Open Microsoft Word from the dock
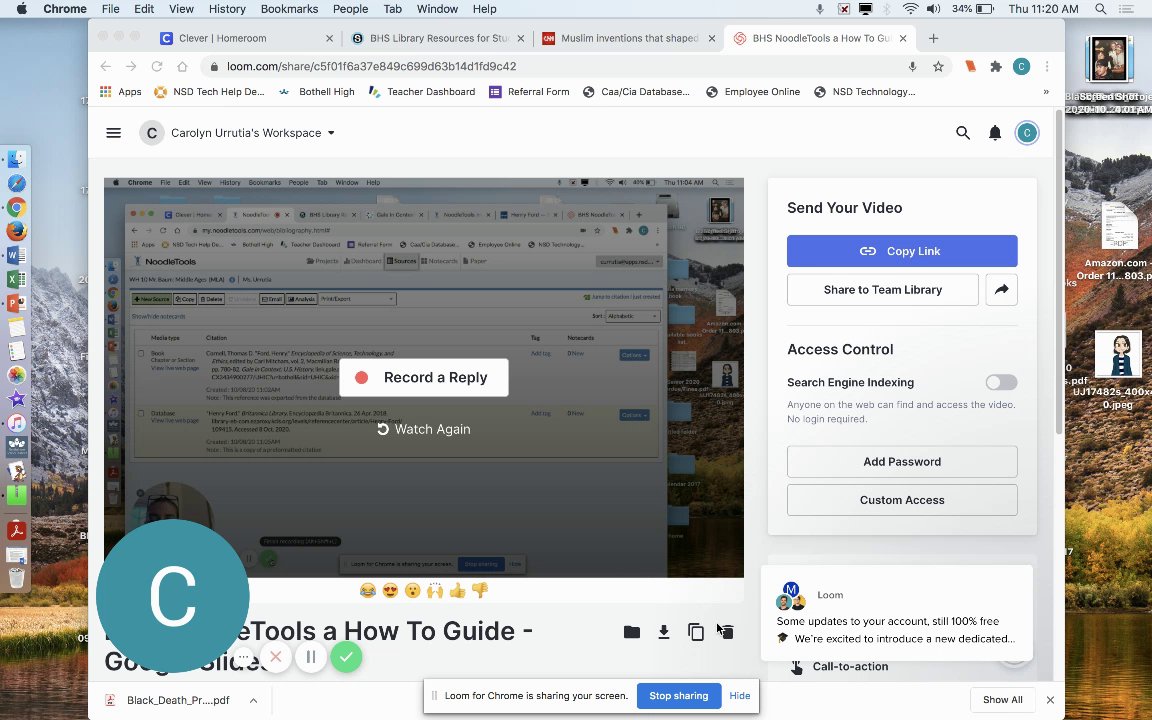 coord(16,255)
